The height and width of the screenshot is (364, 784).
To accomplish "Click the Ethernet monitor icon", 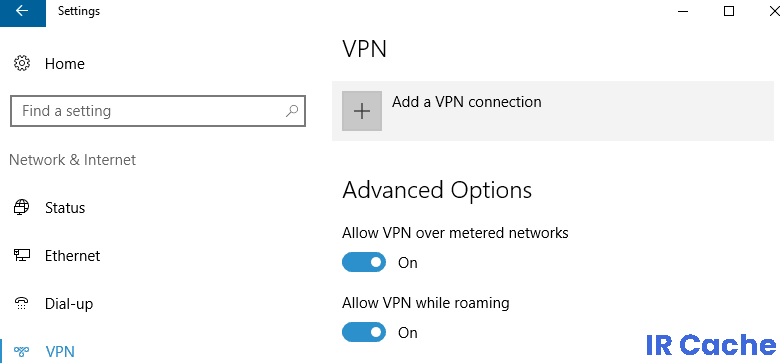I will pyautogui.click(x=22, y=256).
